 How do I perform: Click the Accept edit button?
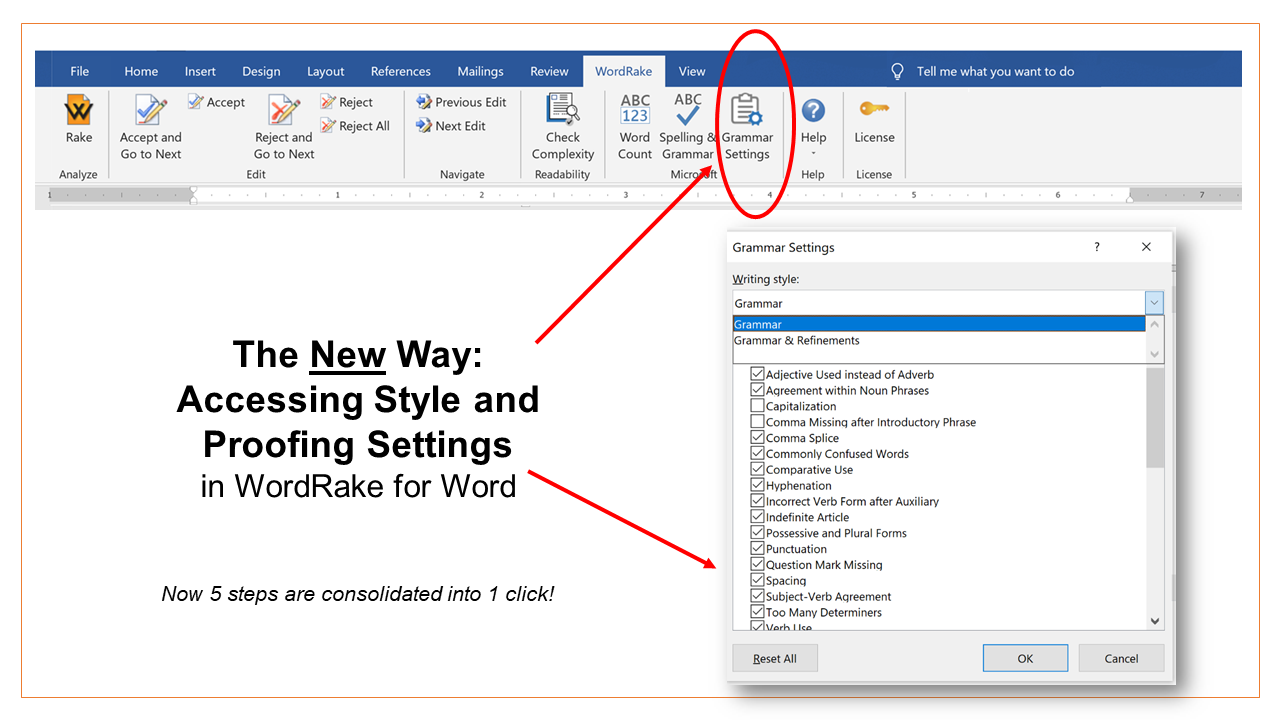tap(217, 102)
